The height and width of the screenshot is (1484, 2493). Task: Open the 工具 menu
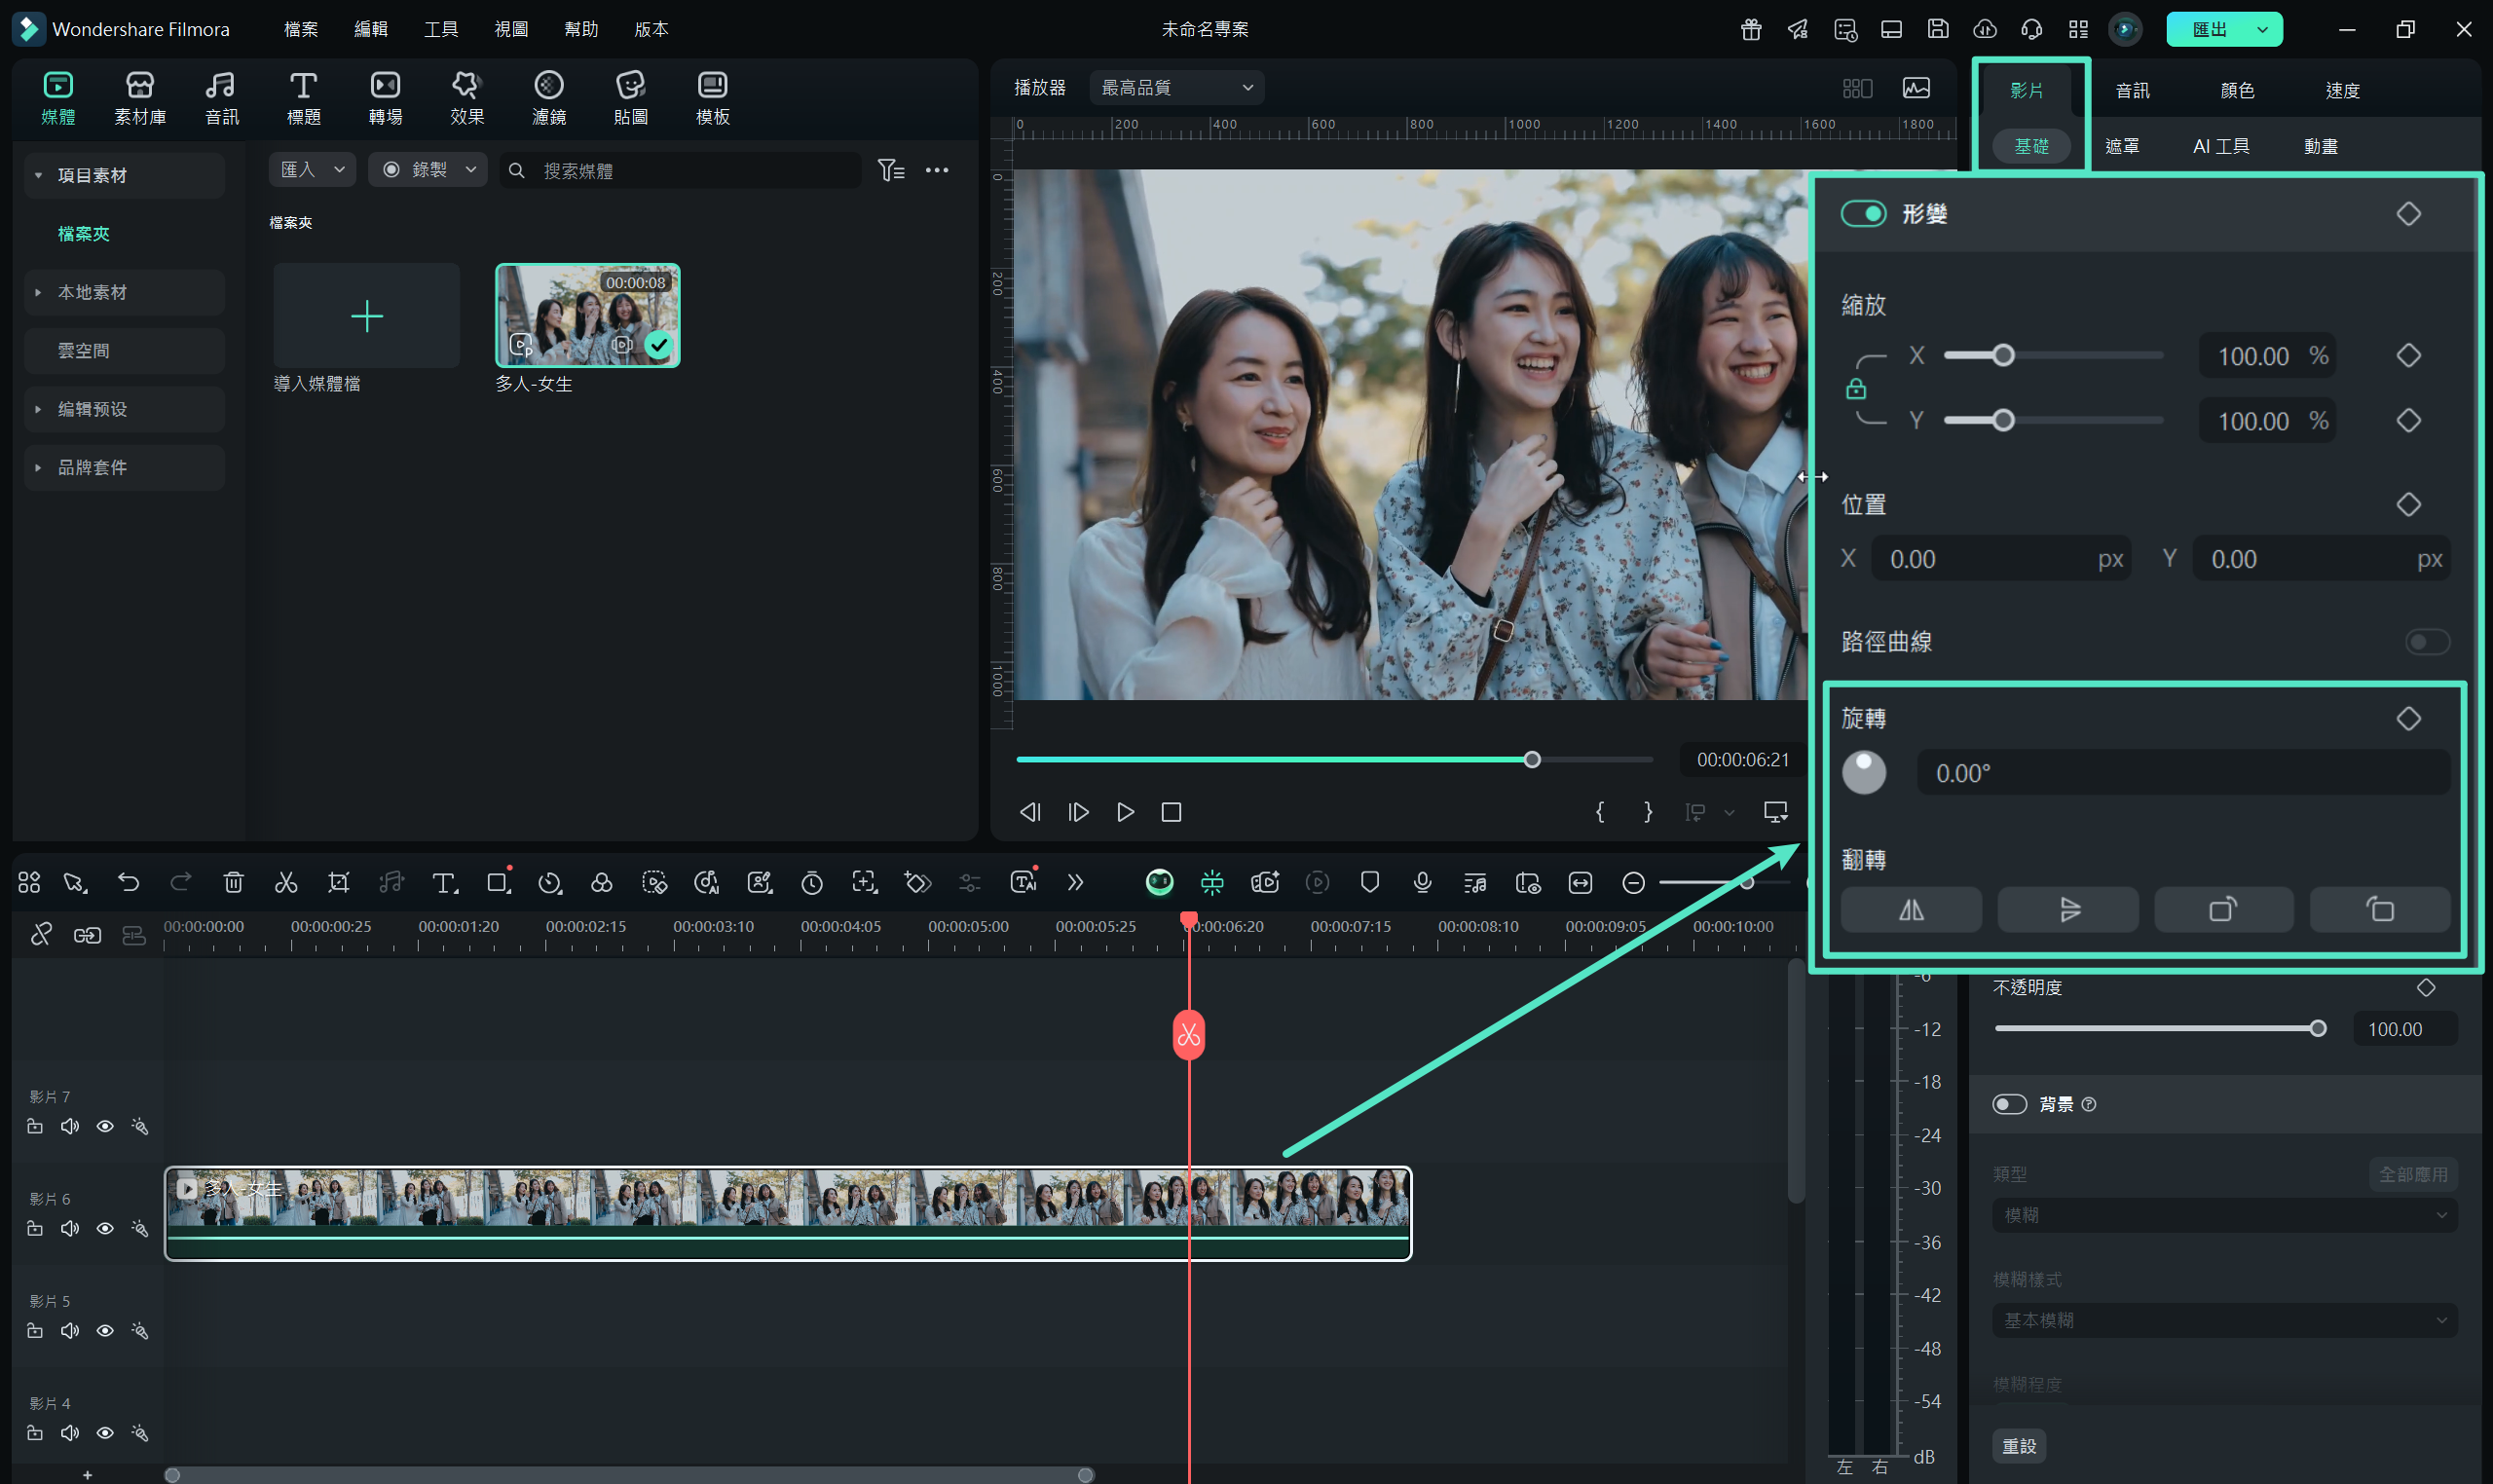(x=441, y=29)
